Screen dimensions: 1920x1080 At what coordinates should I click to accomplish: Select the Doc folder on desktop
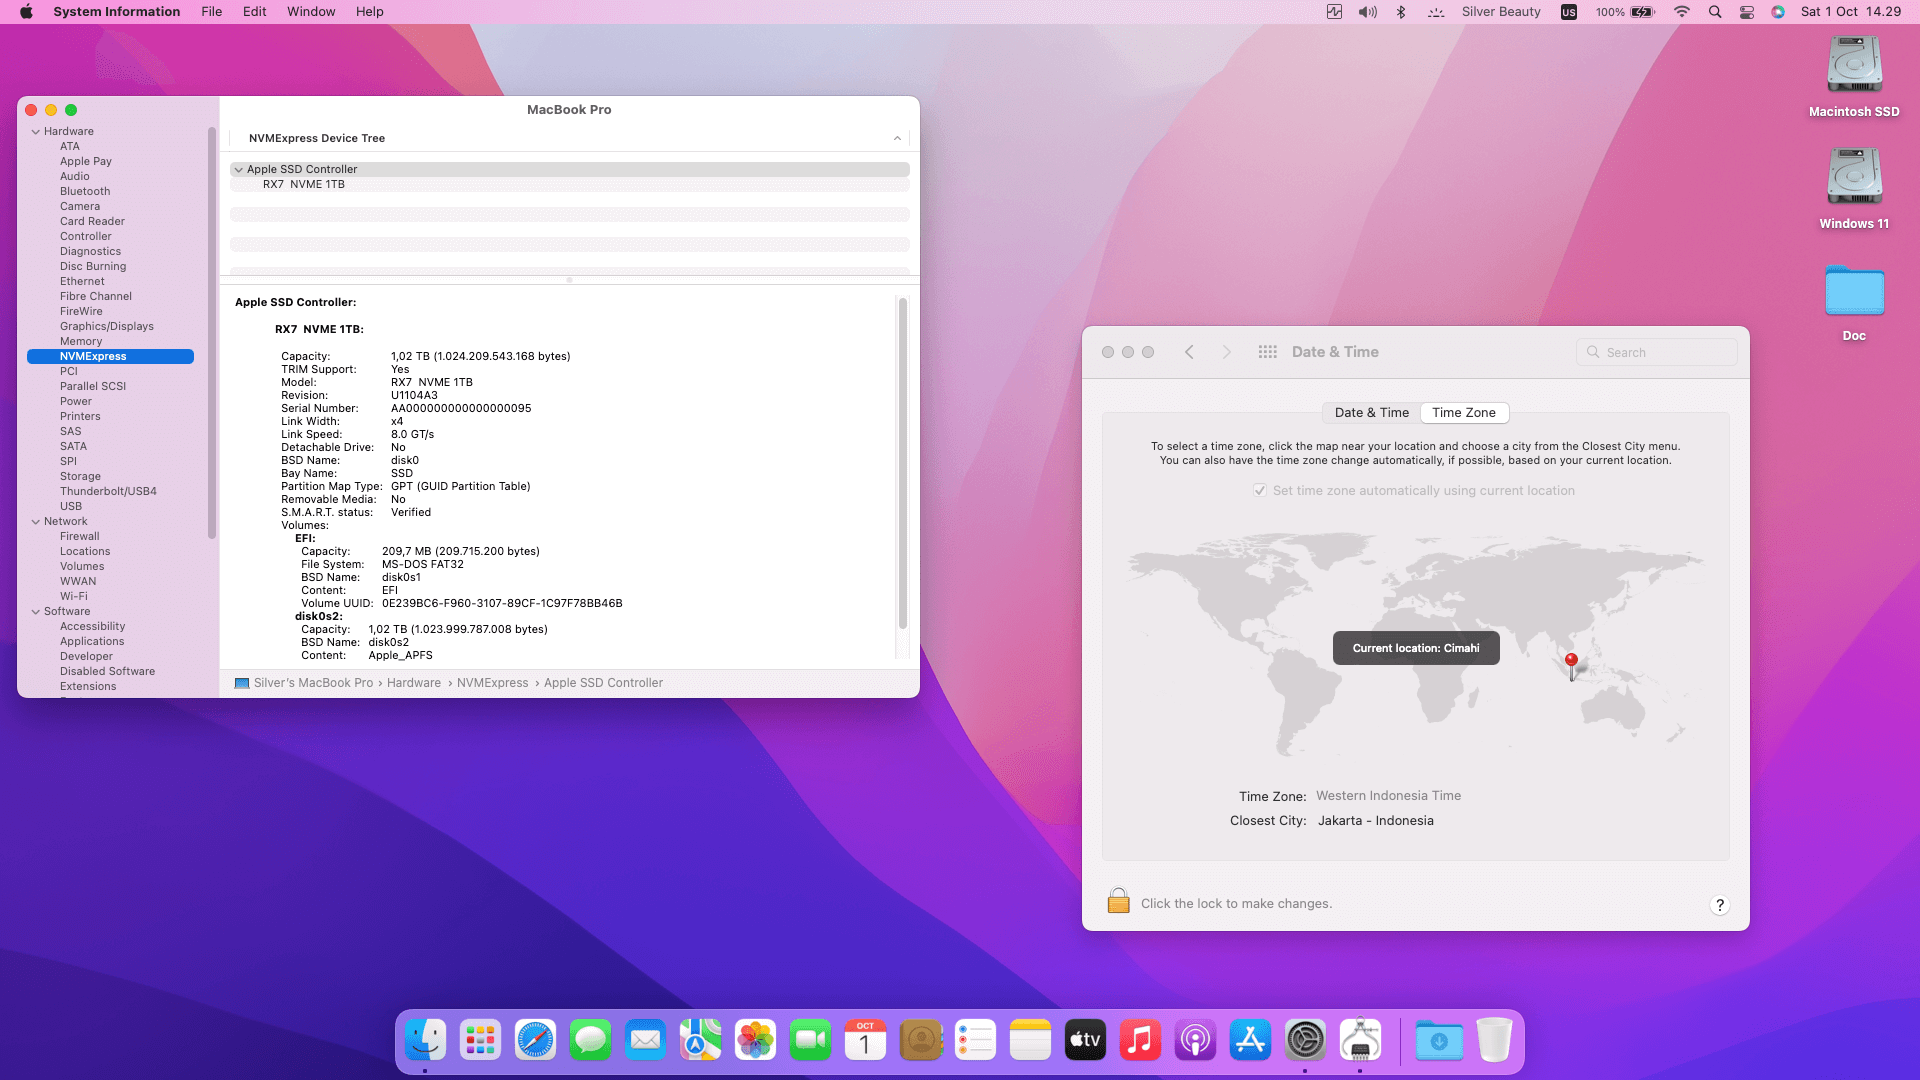click(1854, 302)
